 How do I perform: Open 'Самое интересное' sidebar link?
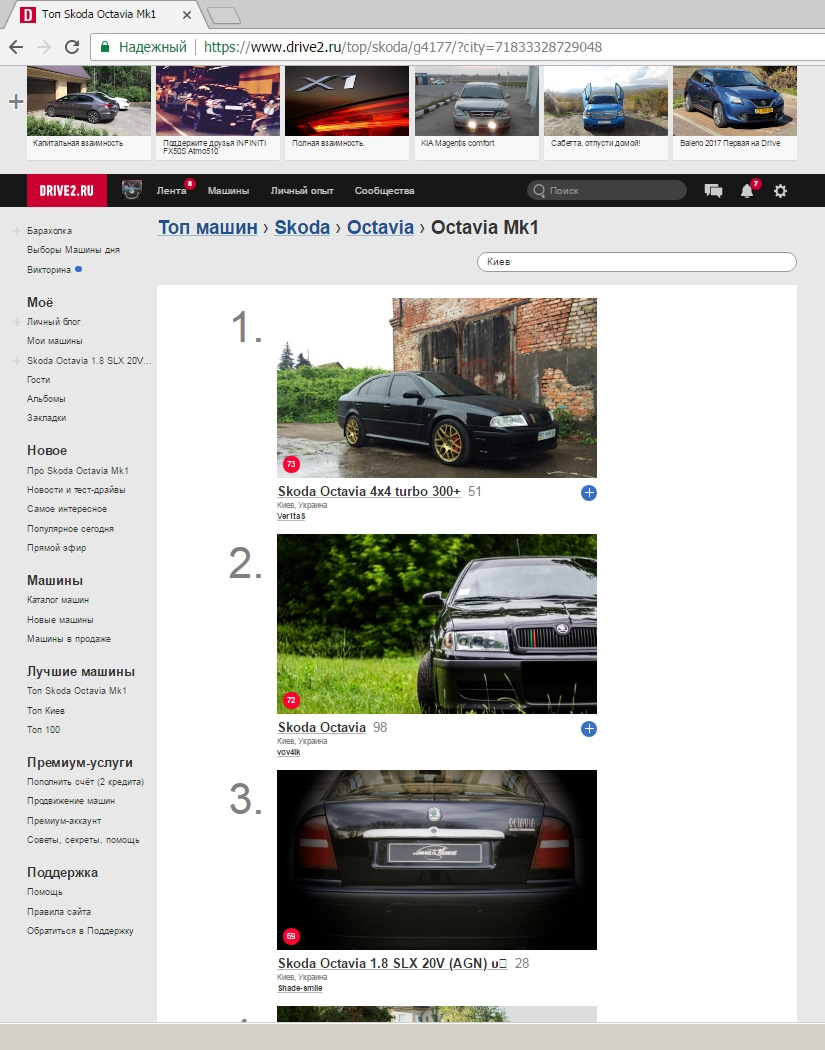67,509
